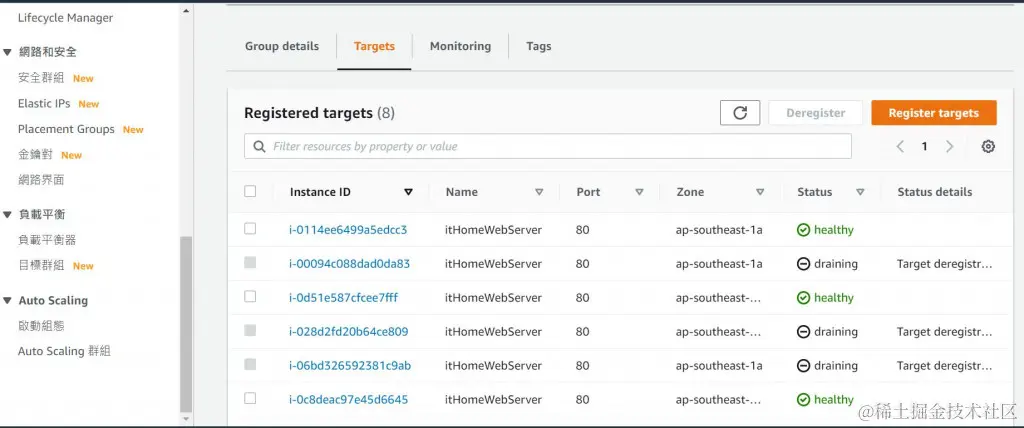Open table preferences gear icon
Image resolution: width=1024 pixels, height=428 pixels.
(988, 146)
